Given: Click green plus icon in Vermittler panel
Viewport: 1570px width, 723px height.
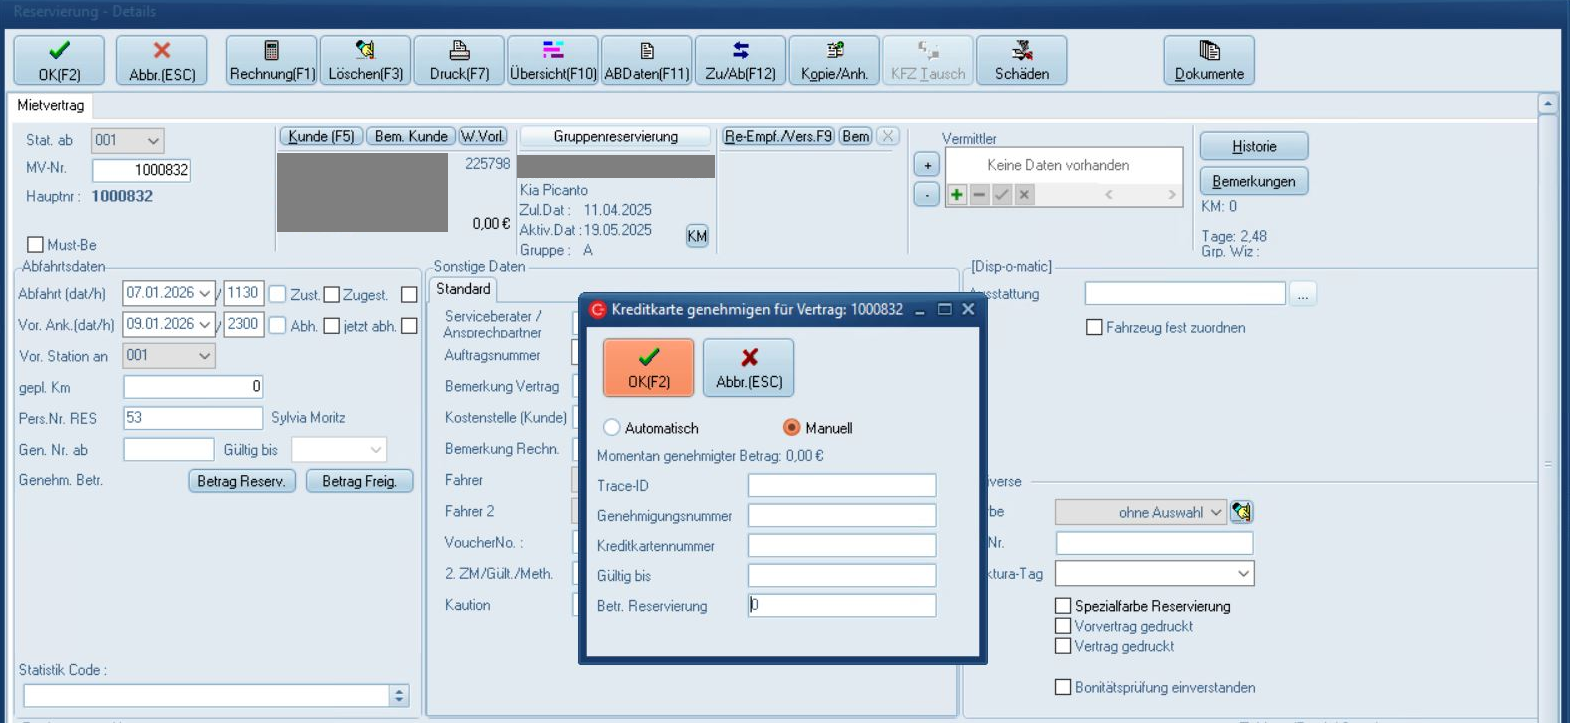Looking at the screenshot, I should point(957,195).
